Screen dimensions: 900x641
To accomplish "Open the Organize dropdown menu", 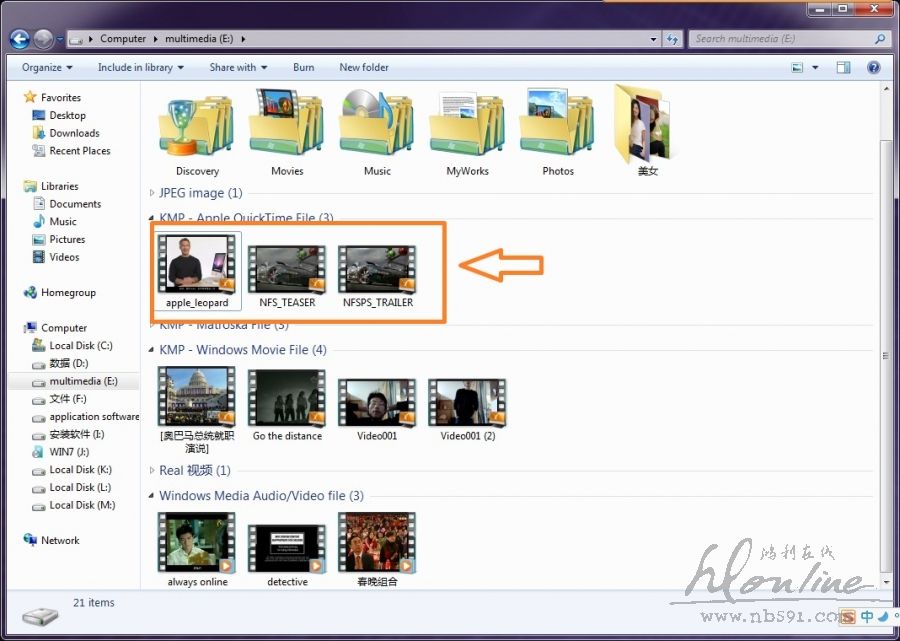I will point(47,68).
